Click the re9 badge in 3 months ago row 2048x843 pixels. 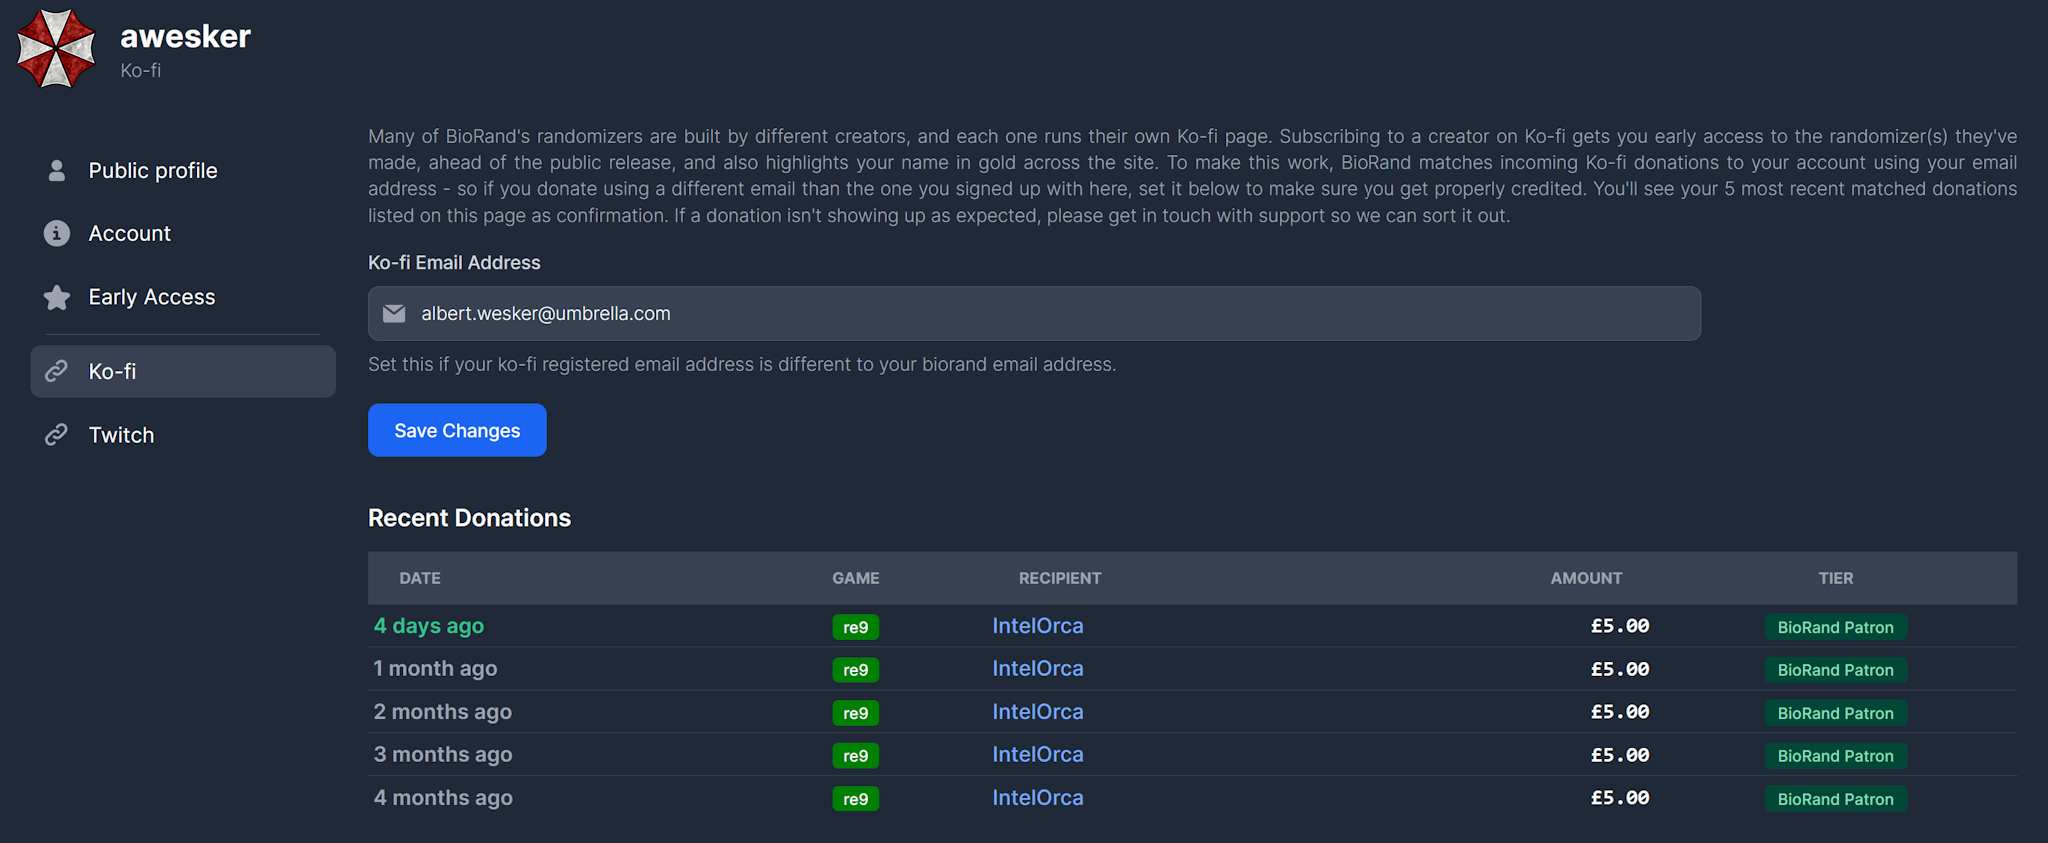pyautogui.click(x=855, y=756)
